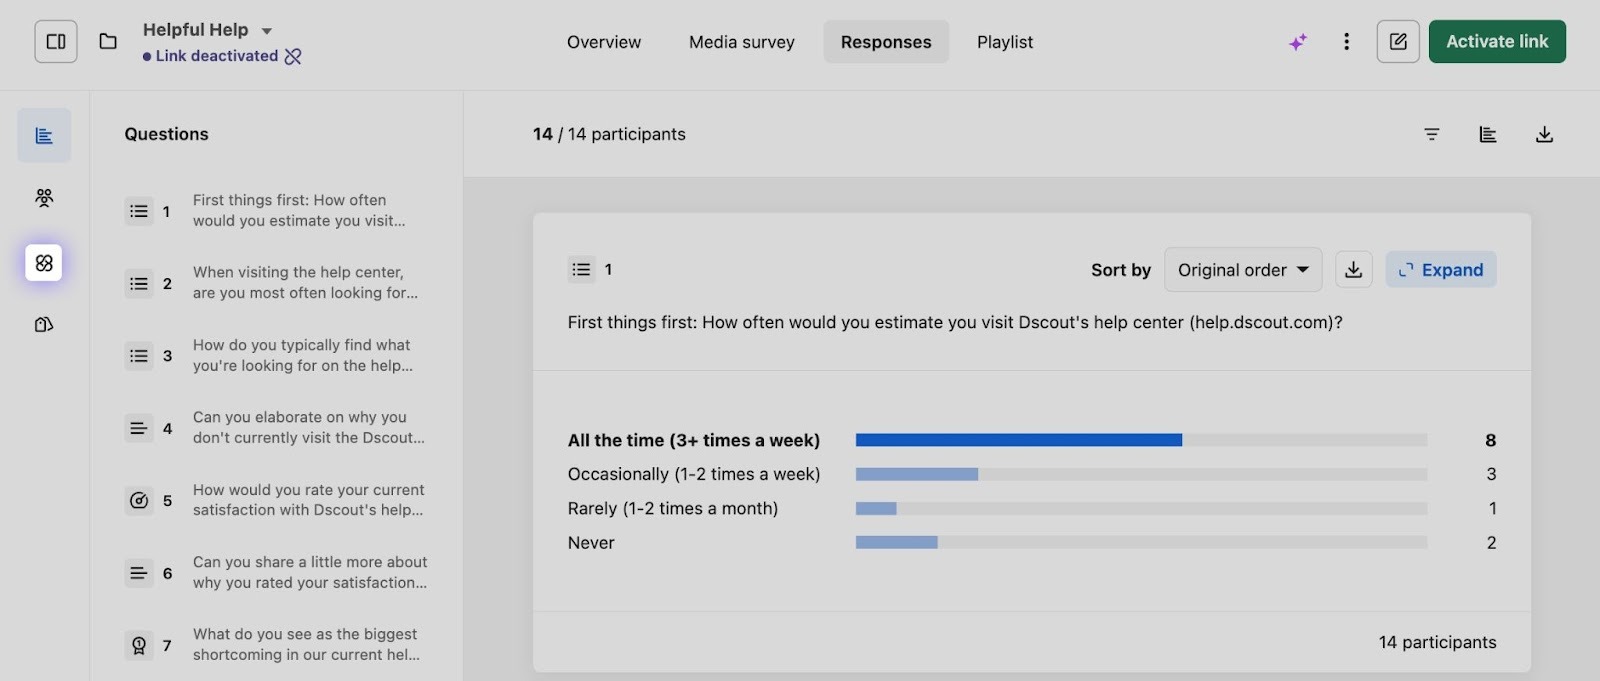The image size is (1600, 681).
Task: Switch to the Overview tab
Action: [x=604, y=42]
